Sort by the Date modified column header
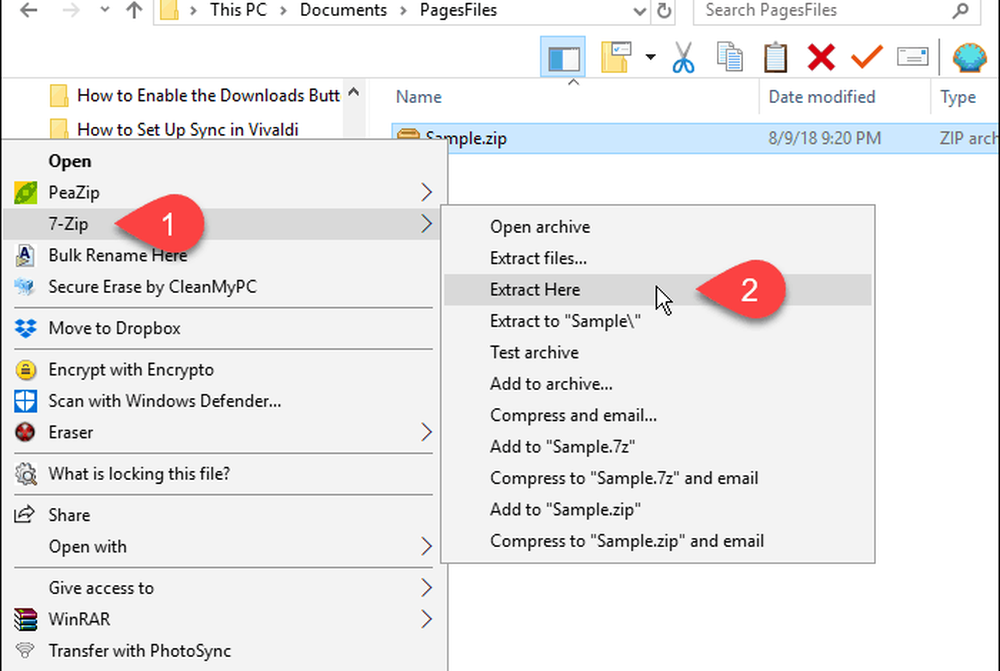The image size is (1000, 671). click(x=822, y=97)
